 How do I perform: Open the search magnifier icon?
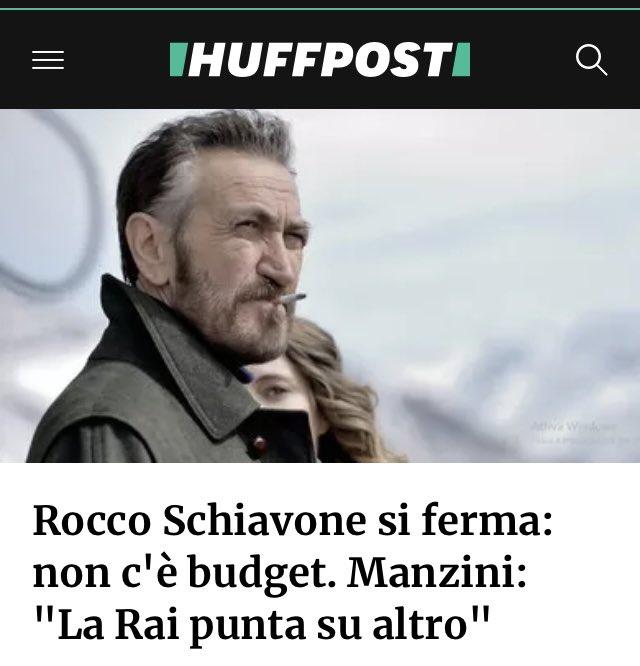tap(591, 59)
